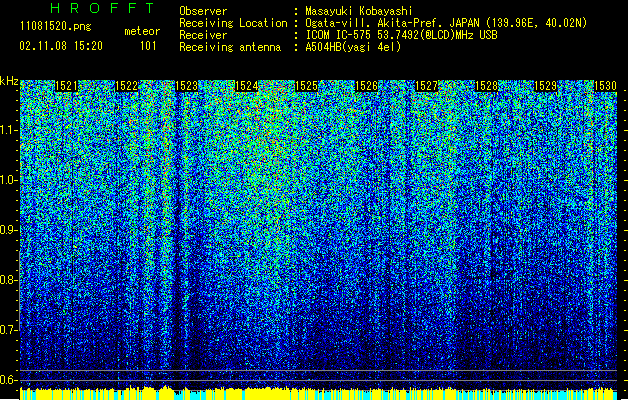Click the Receiver label
This screenshot has width=629, height=400.
pyautogui.click(x=203, y=35)
